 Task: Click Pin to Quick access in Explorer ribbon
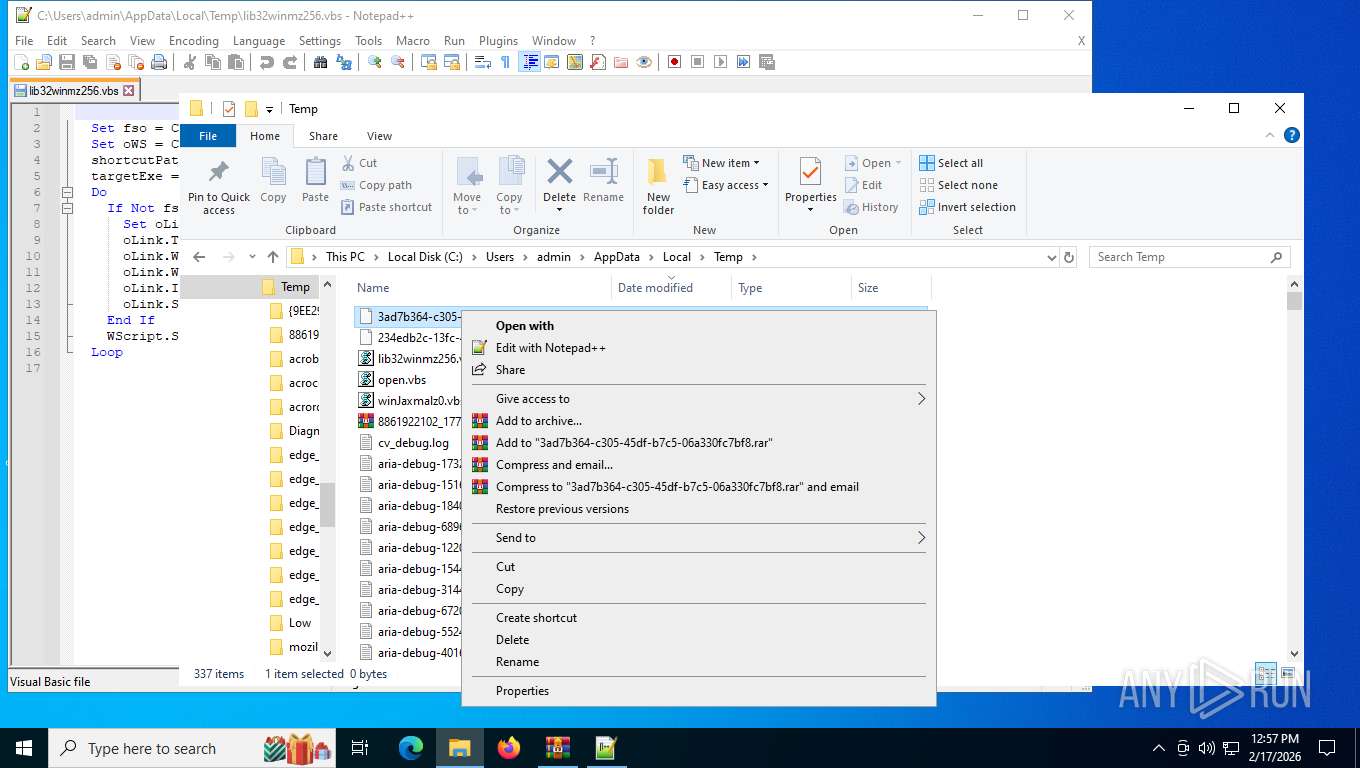pos(219,187)
